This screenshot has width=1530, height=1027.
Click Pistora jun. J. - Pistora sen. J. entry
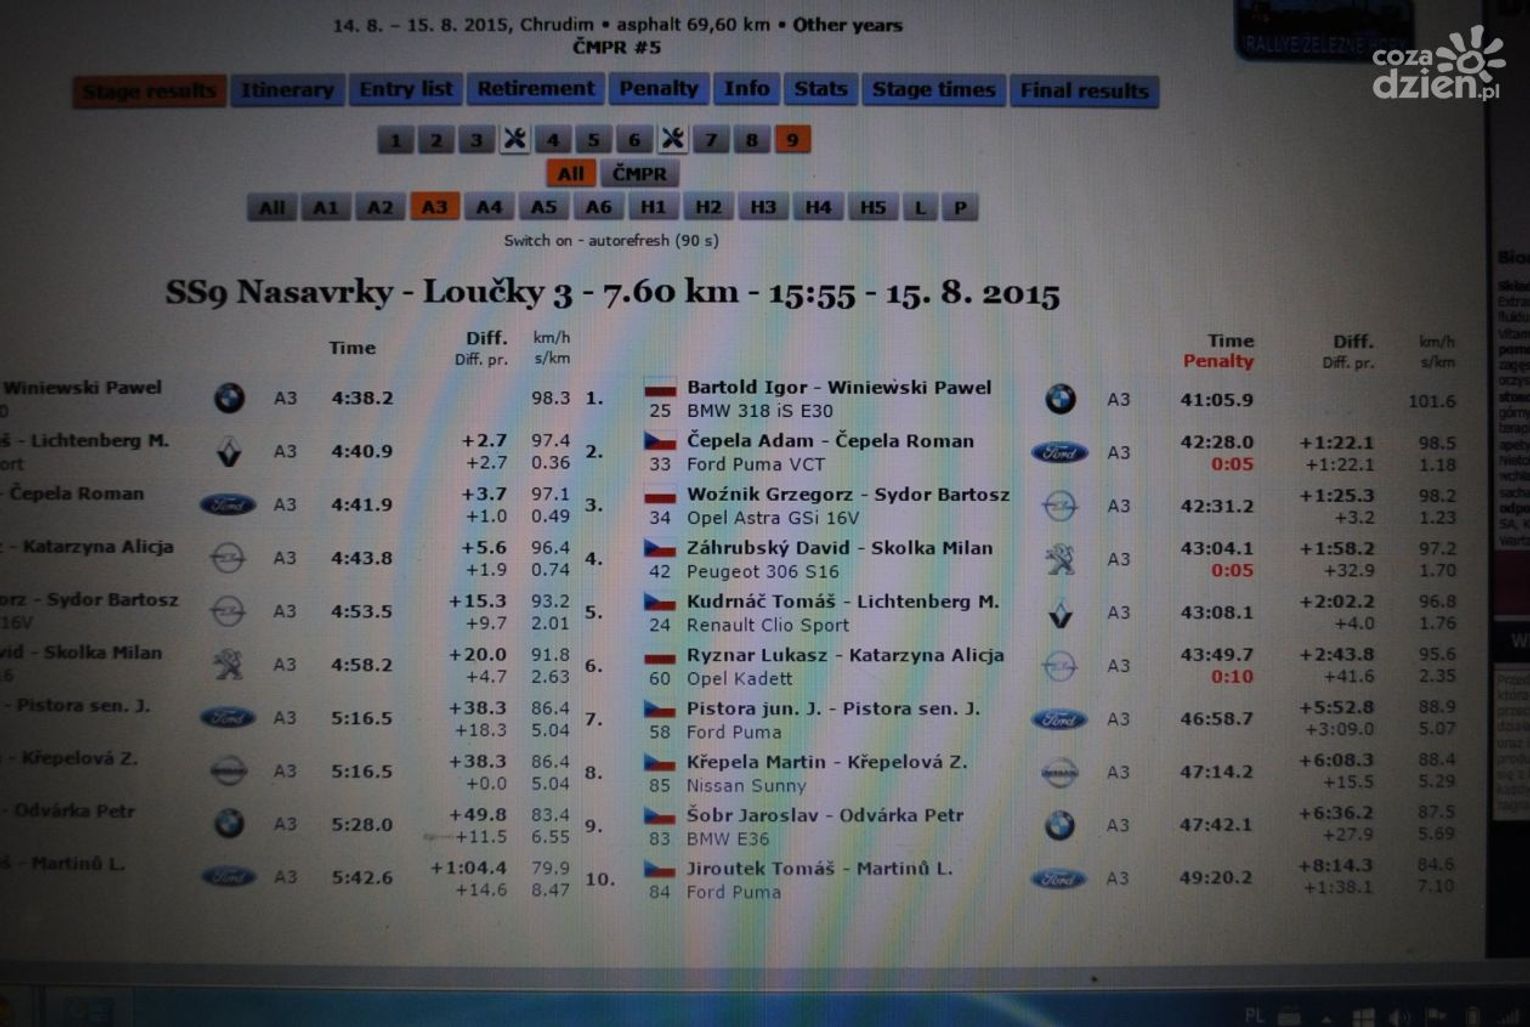833,709
